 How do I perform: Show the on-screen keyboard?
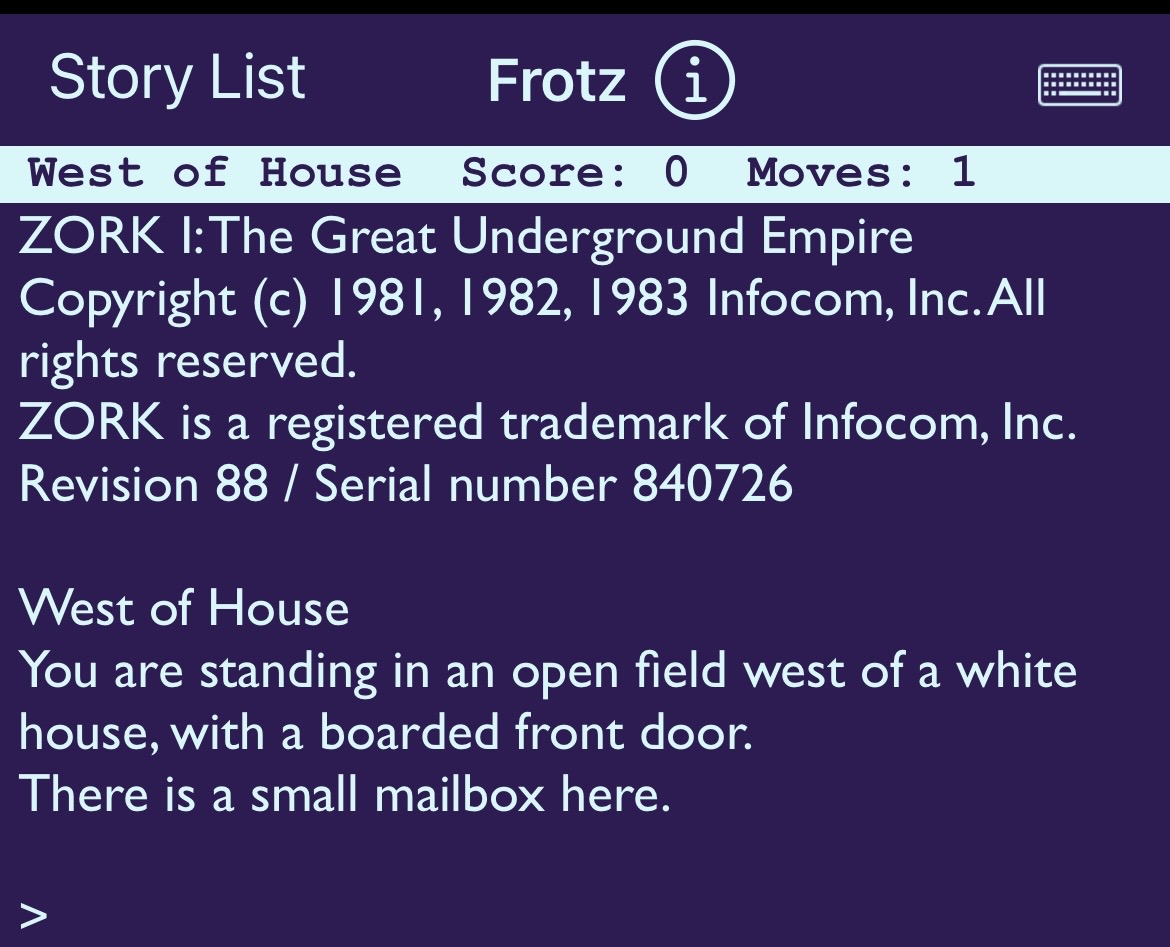(x=1080, y=85)
